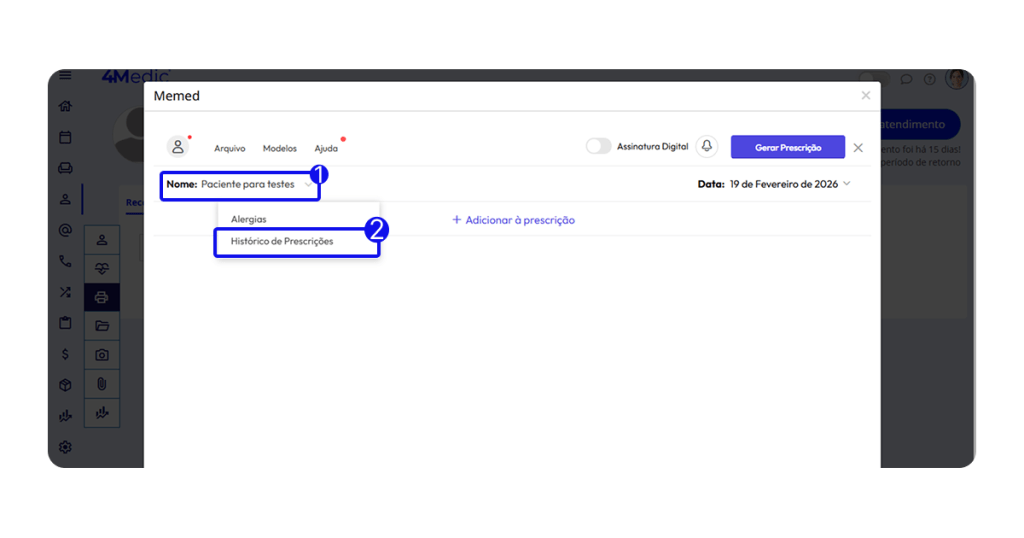Screen dimensions: 1024x538
Task: Click the dollar sign finance icon
Action: click(x=65, y=354)
